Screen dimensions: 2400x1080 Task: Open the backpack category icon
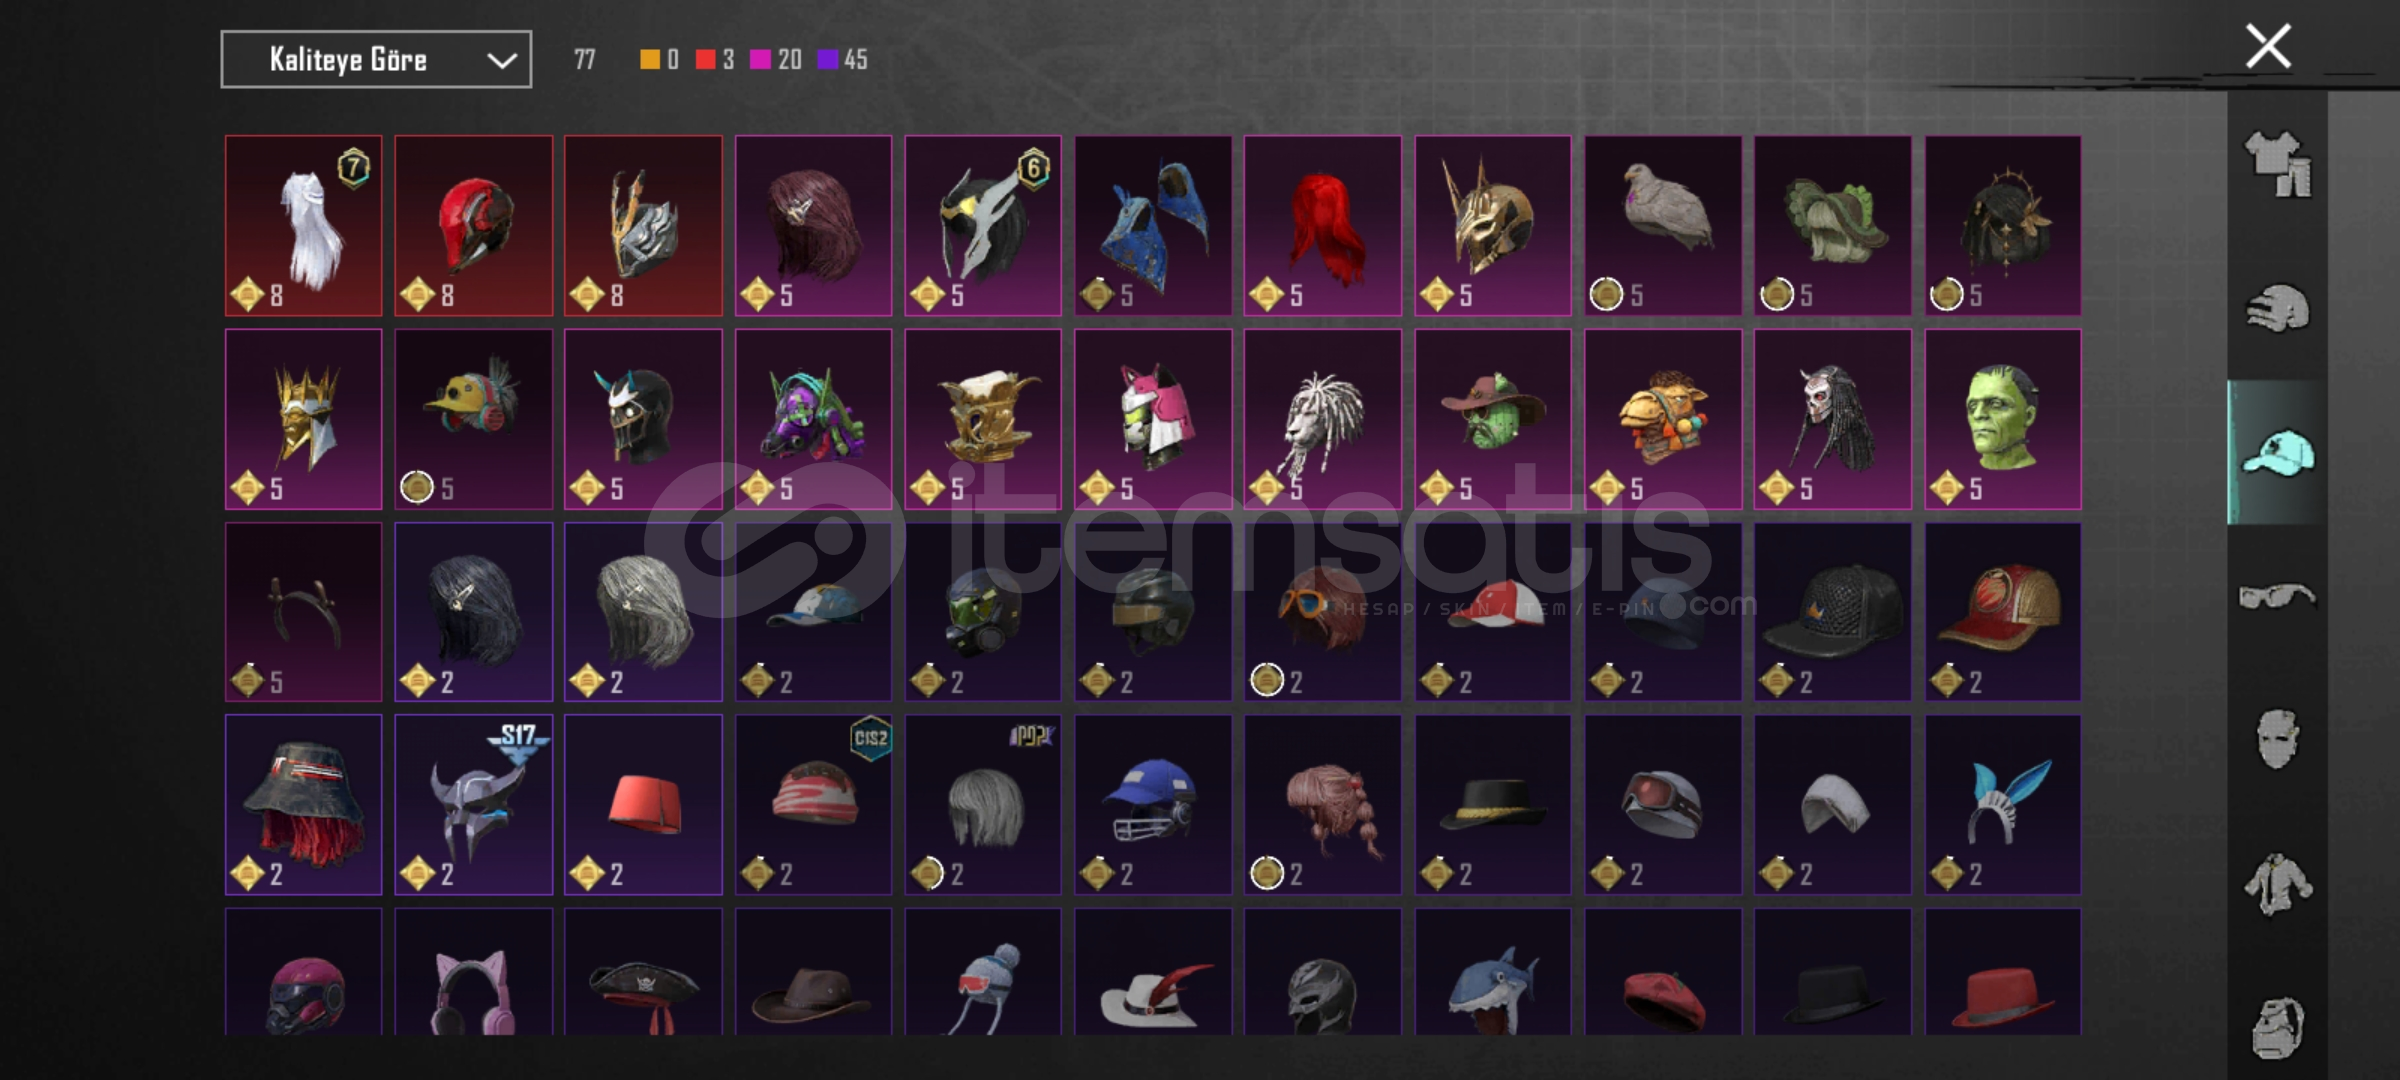tap(2278, 1027)
